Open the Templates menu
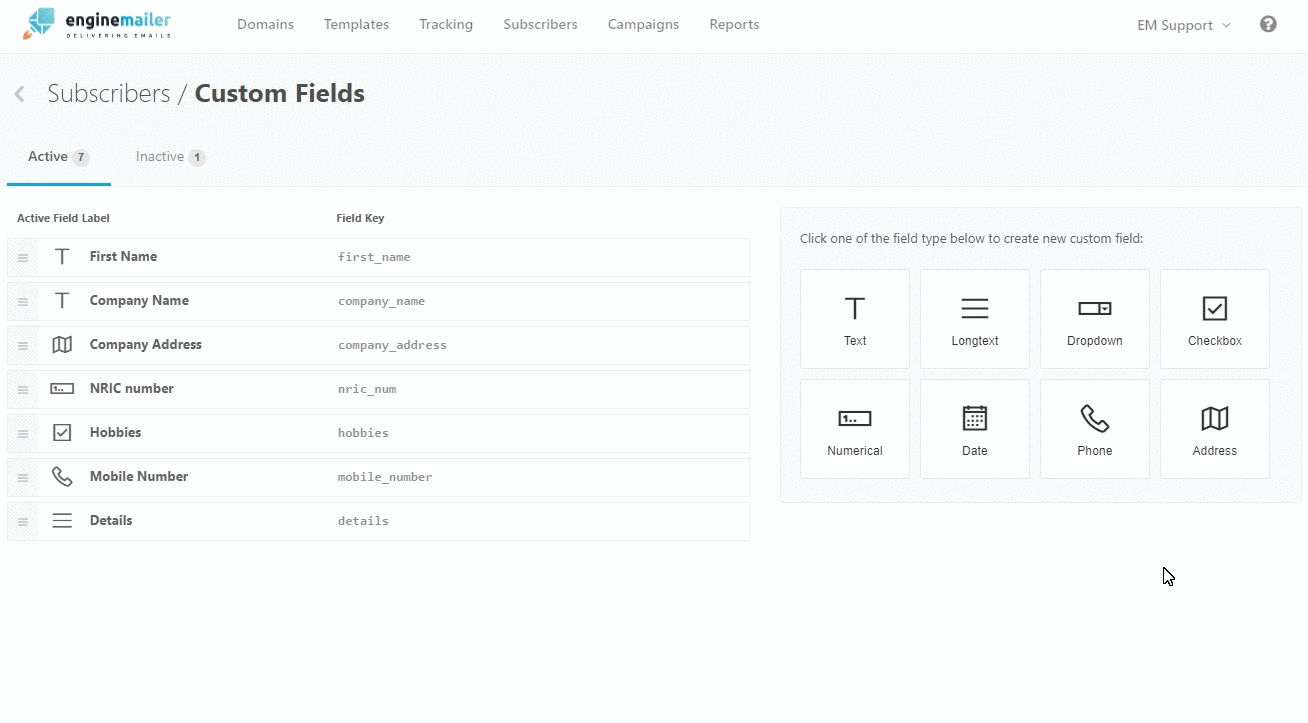The width and height of the screenshot is (1308, 723). pos(356,24)
